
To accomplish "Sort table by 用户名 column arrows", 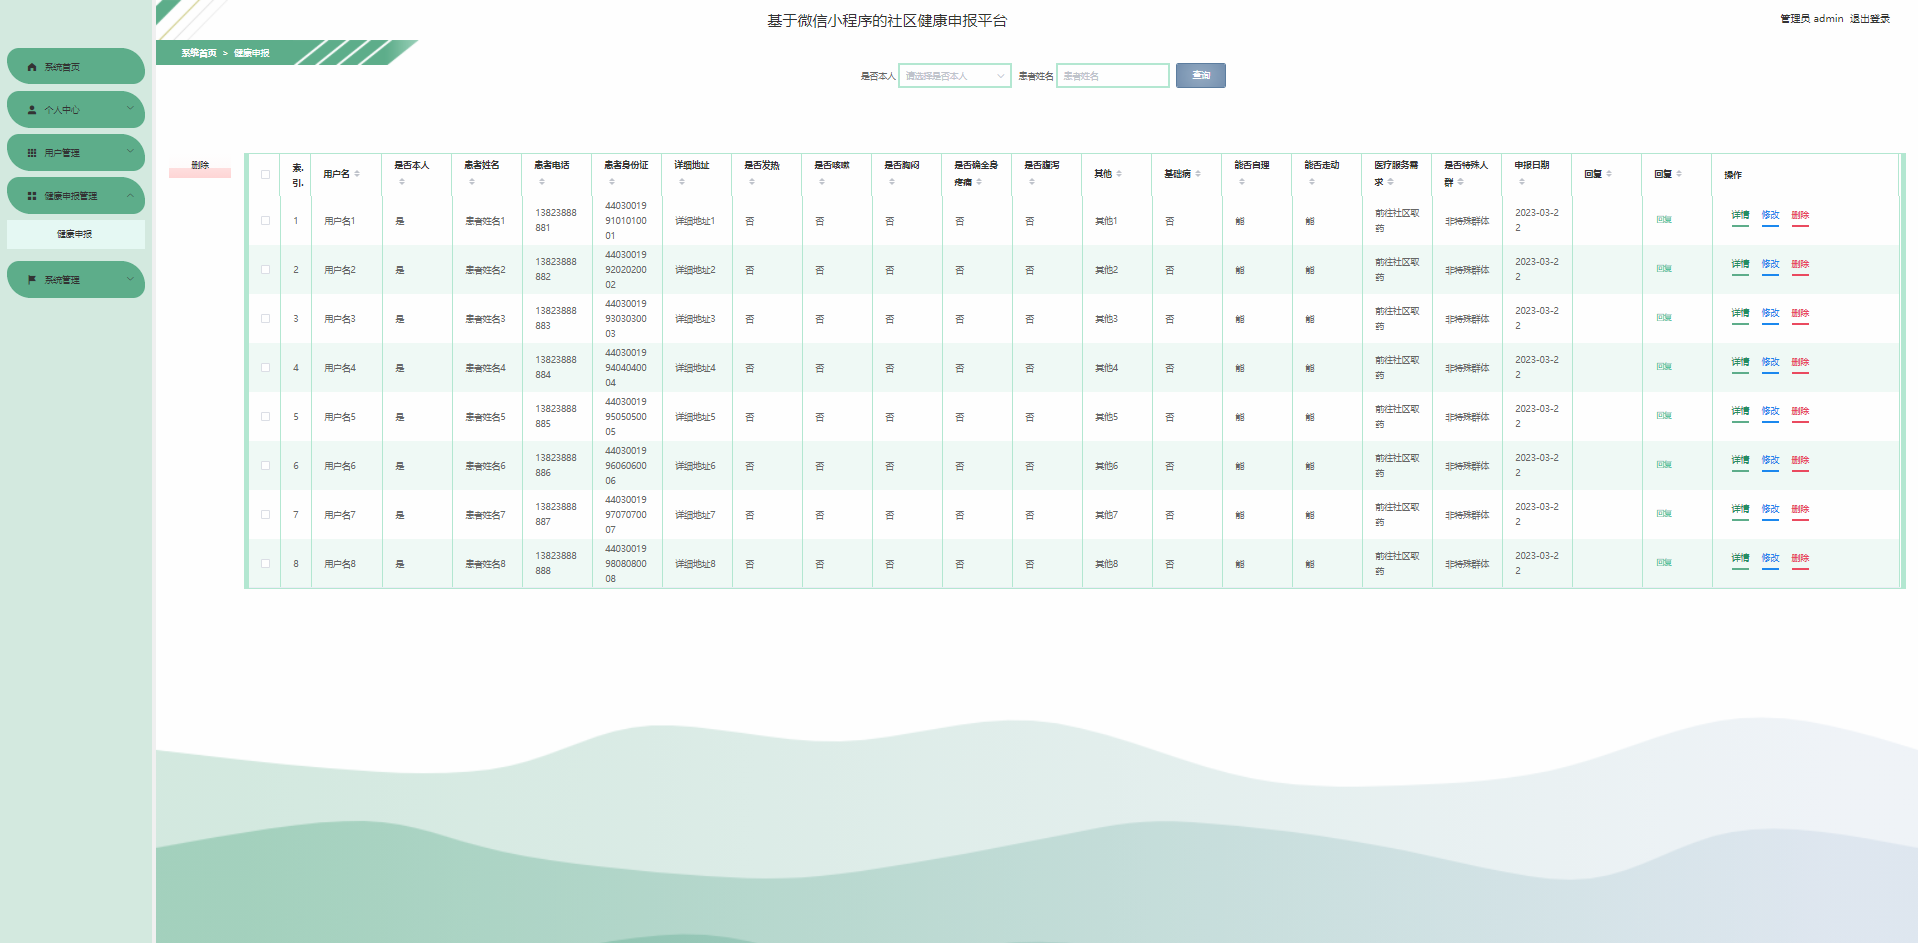I will 357,174.
